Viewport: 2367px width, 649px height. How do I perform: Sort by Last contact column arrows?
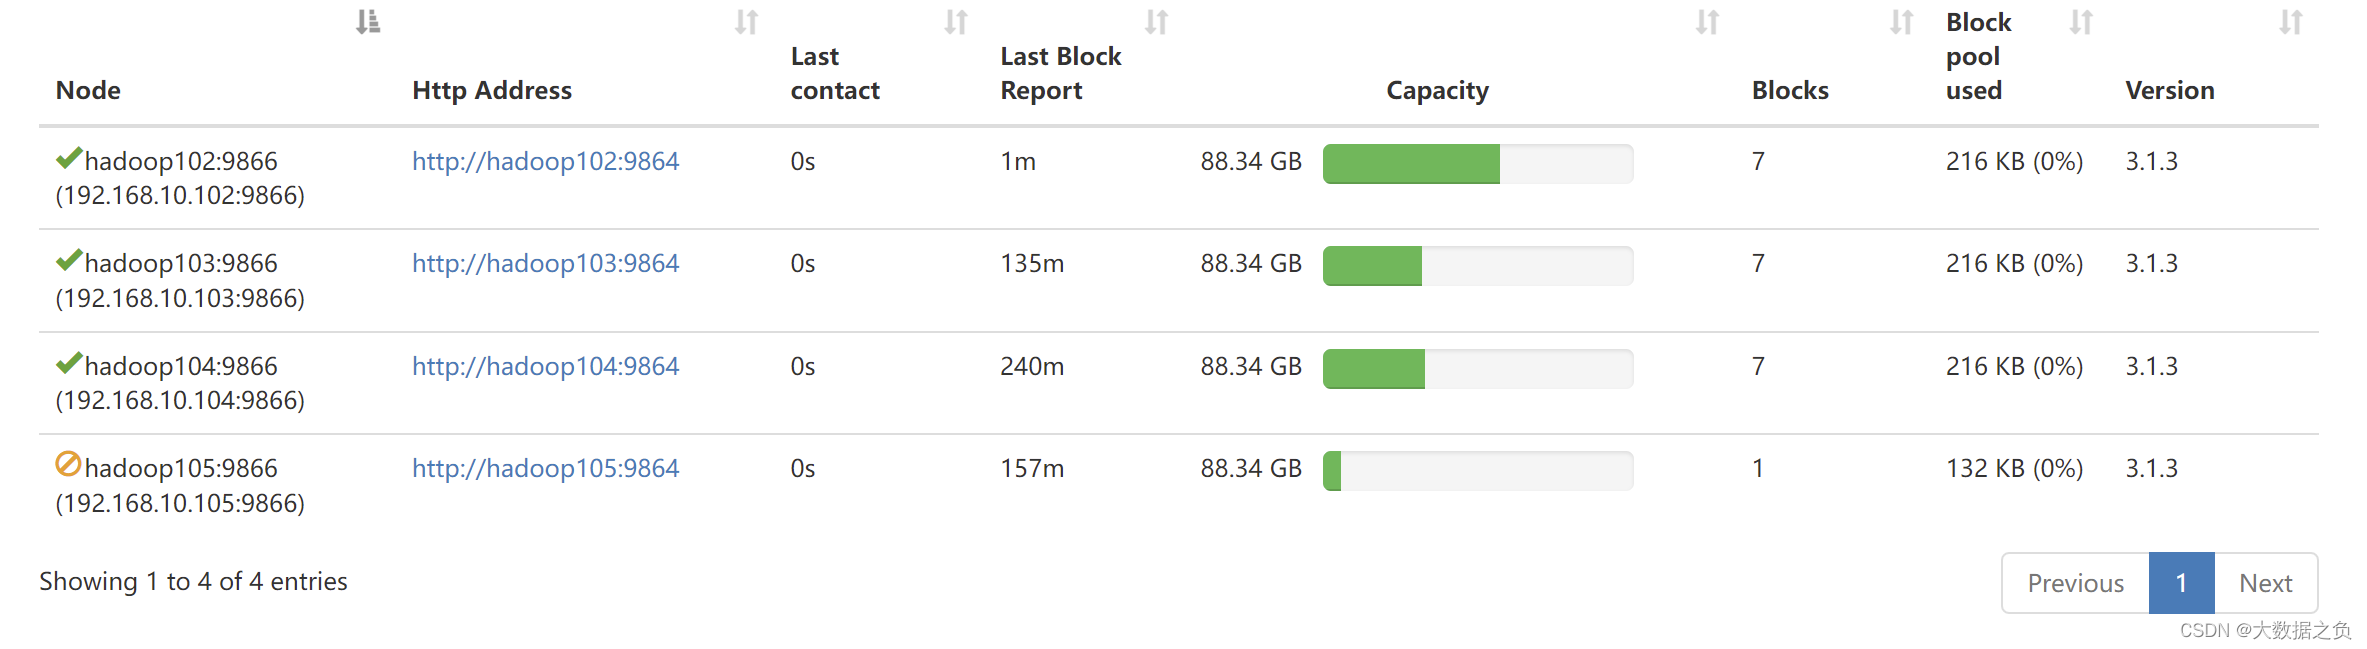coord(956,22)
